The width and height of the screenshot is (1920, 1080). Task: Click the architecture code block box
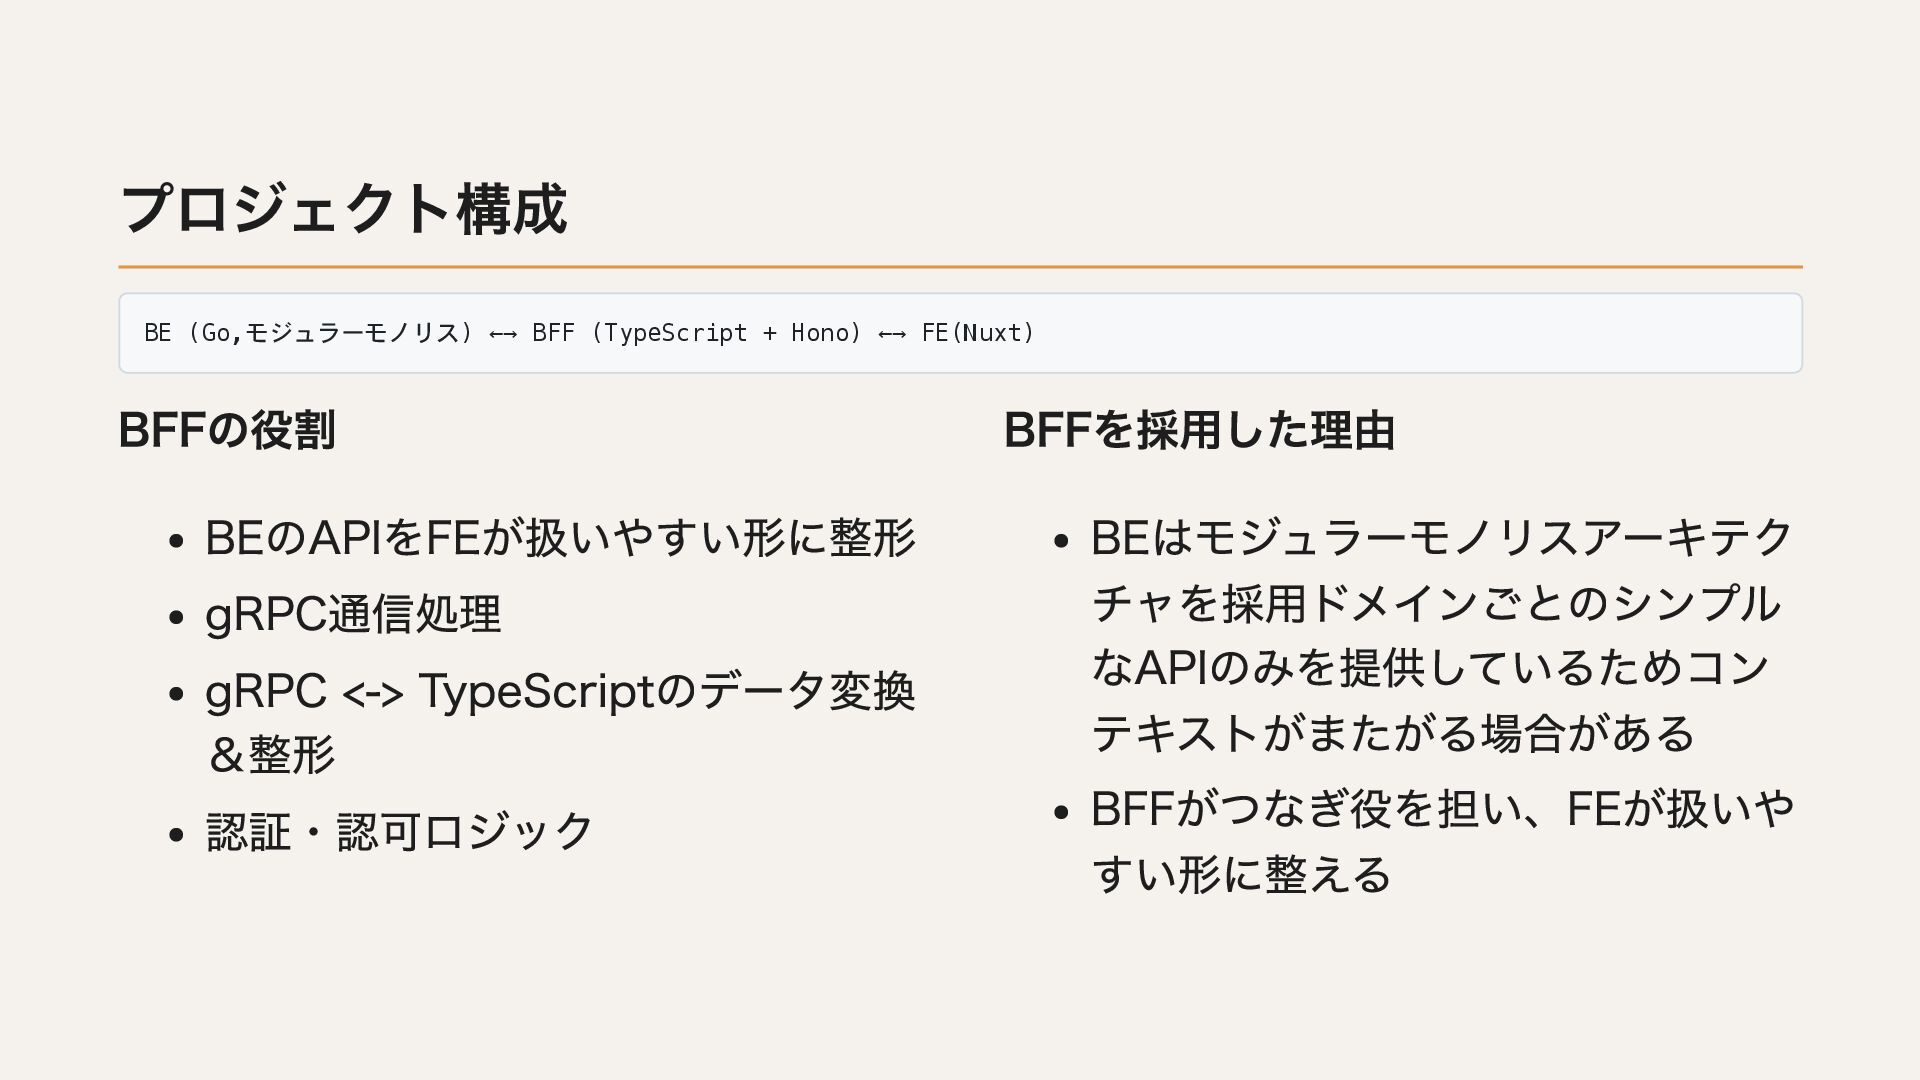[x=960, y=333]
